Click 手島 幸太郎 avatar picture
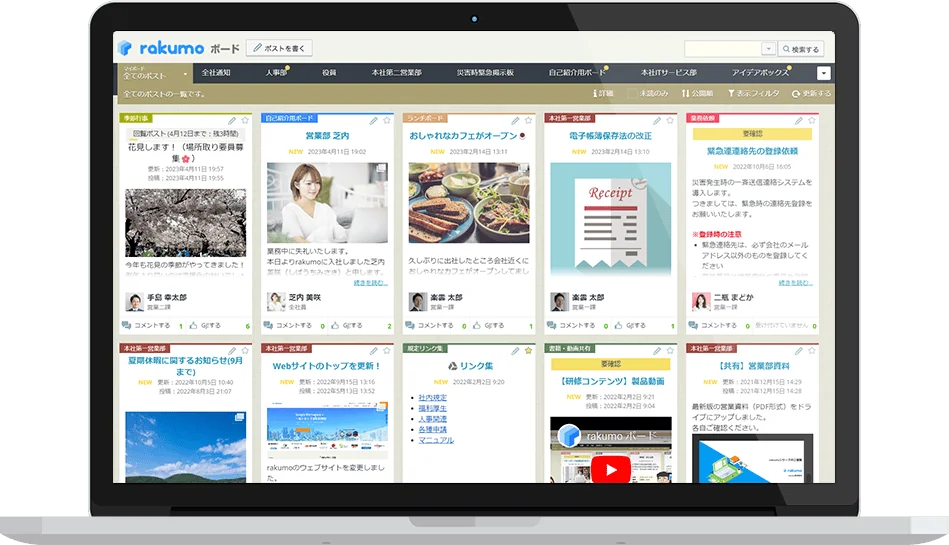Image resolution: width=949 pixels, height=545 pixels. (x=134, y=301)
